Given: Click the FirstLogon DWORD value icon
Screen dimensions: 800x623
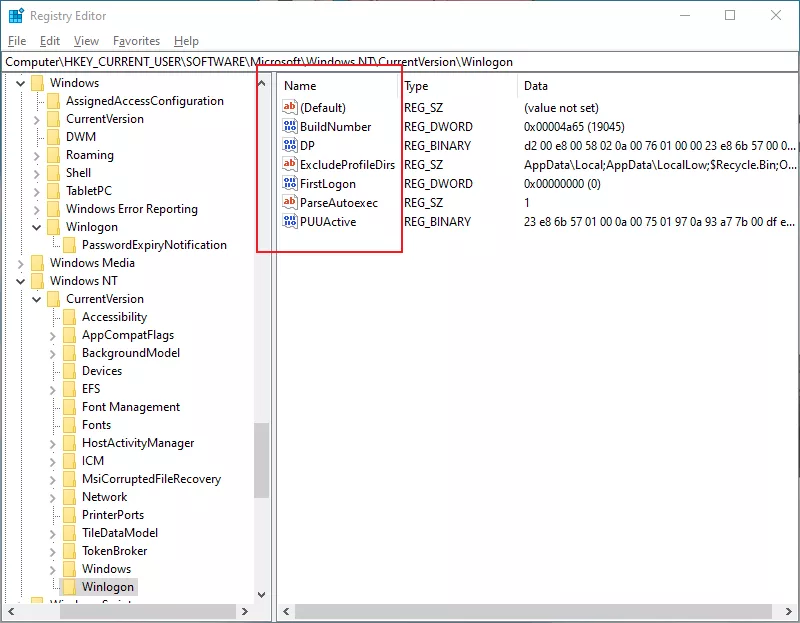Looking at the screenshot, I should pyautogui.click(x=290, y=183).
